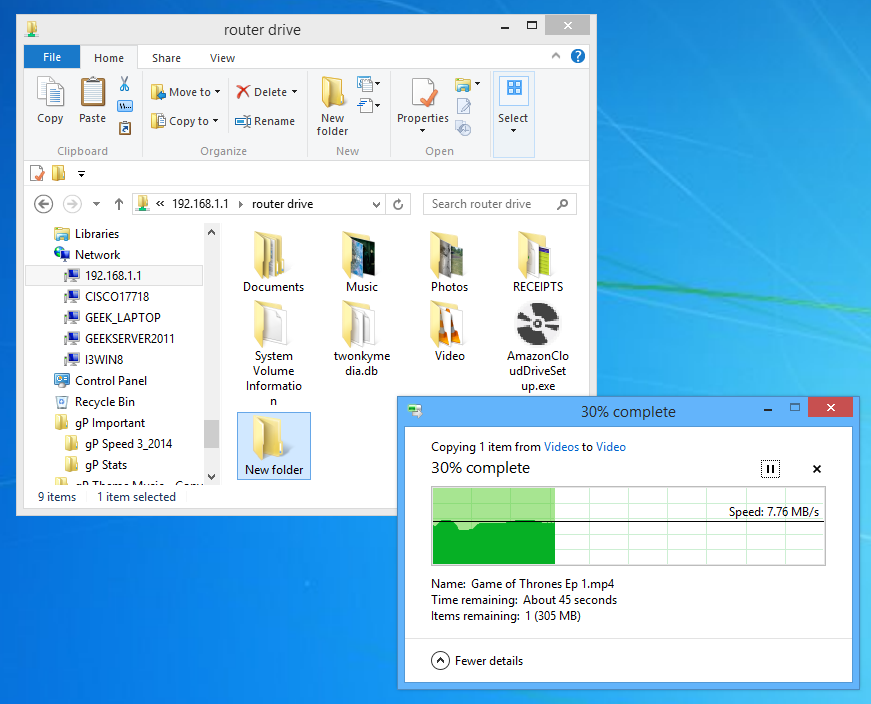Collapse details with Fewer details expander

(478, 660)
